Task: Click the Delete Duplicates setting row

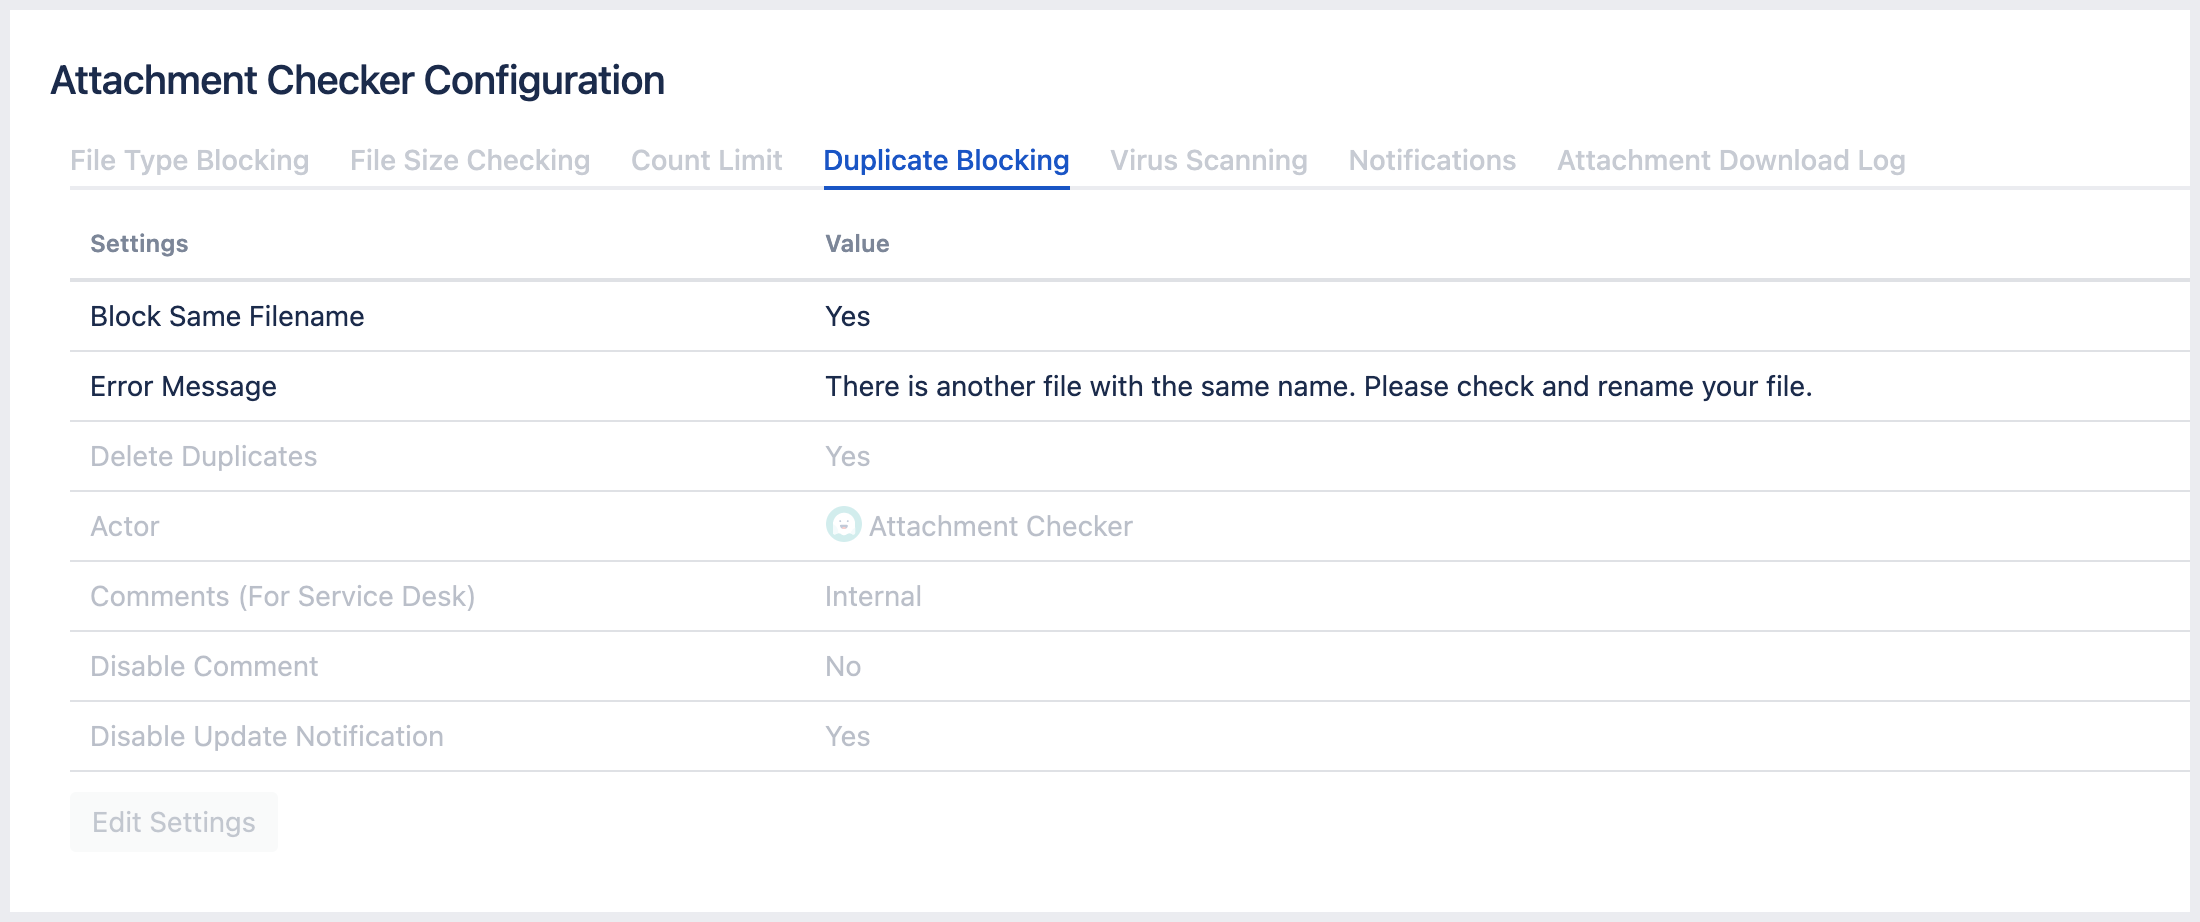Action: click(x=203, y=457)
